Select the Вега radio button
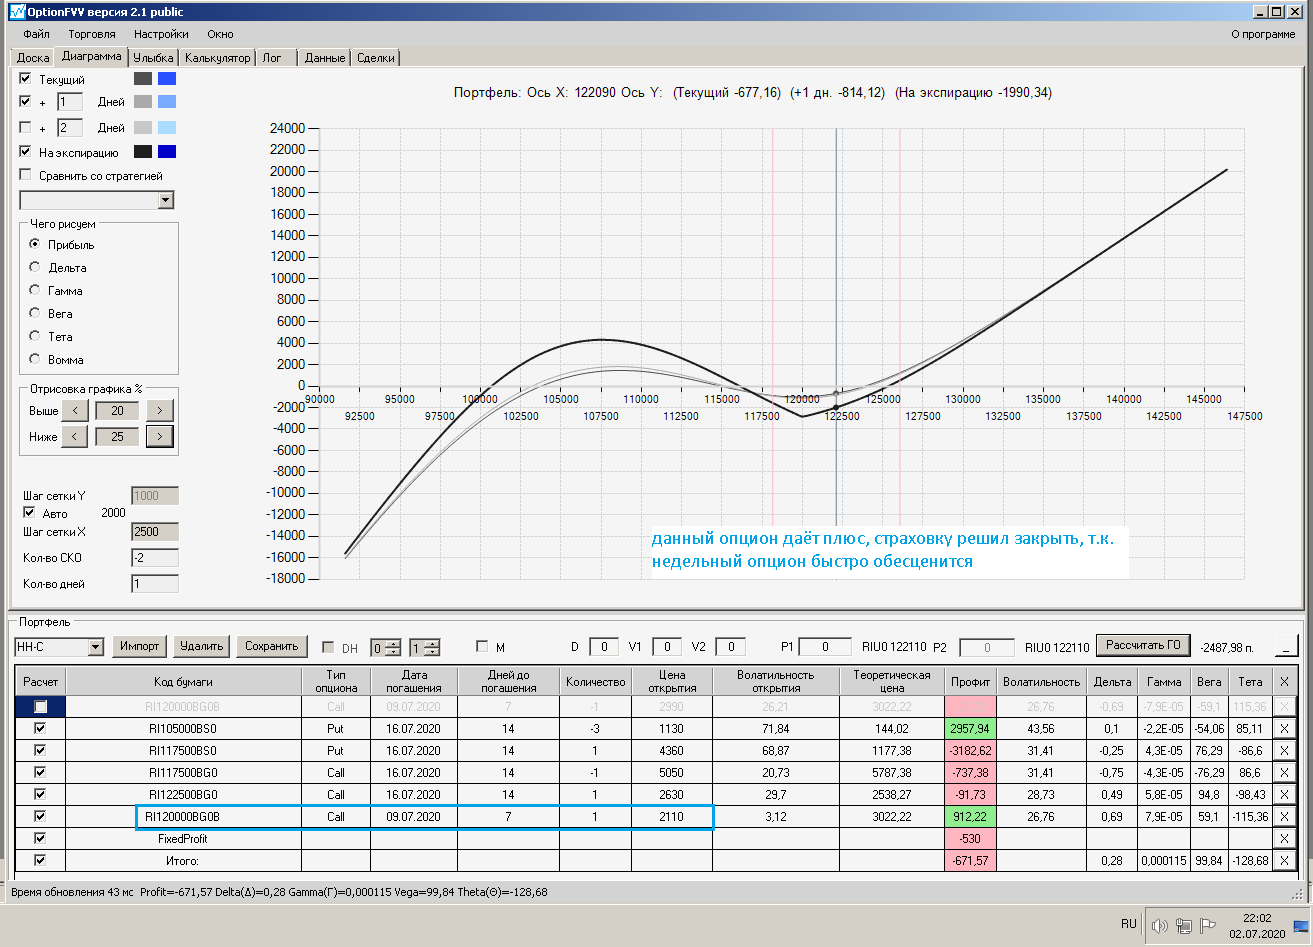This screenshot has width=1313, height=947. click(36, 313)
